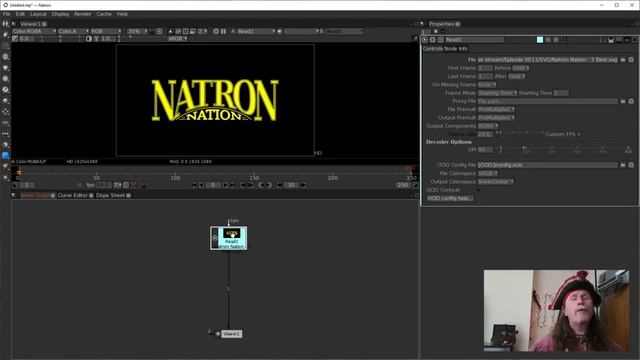Screen dimensions: 640x360
Task: Open the File menu
Action: point(7,14)
